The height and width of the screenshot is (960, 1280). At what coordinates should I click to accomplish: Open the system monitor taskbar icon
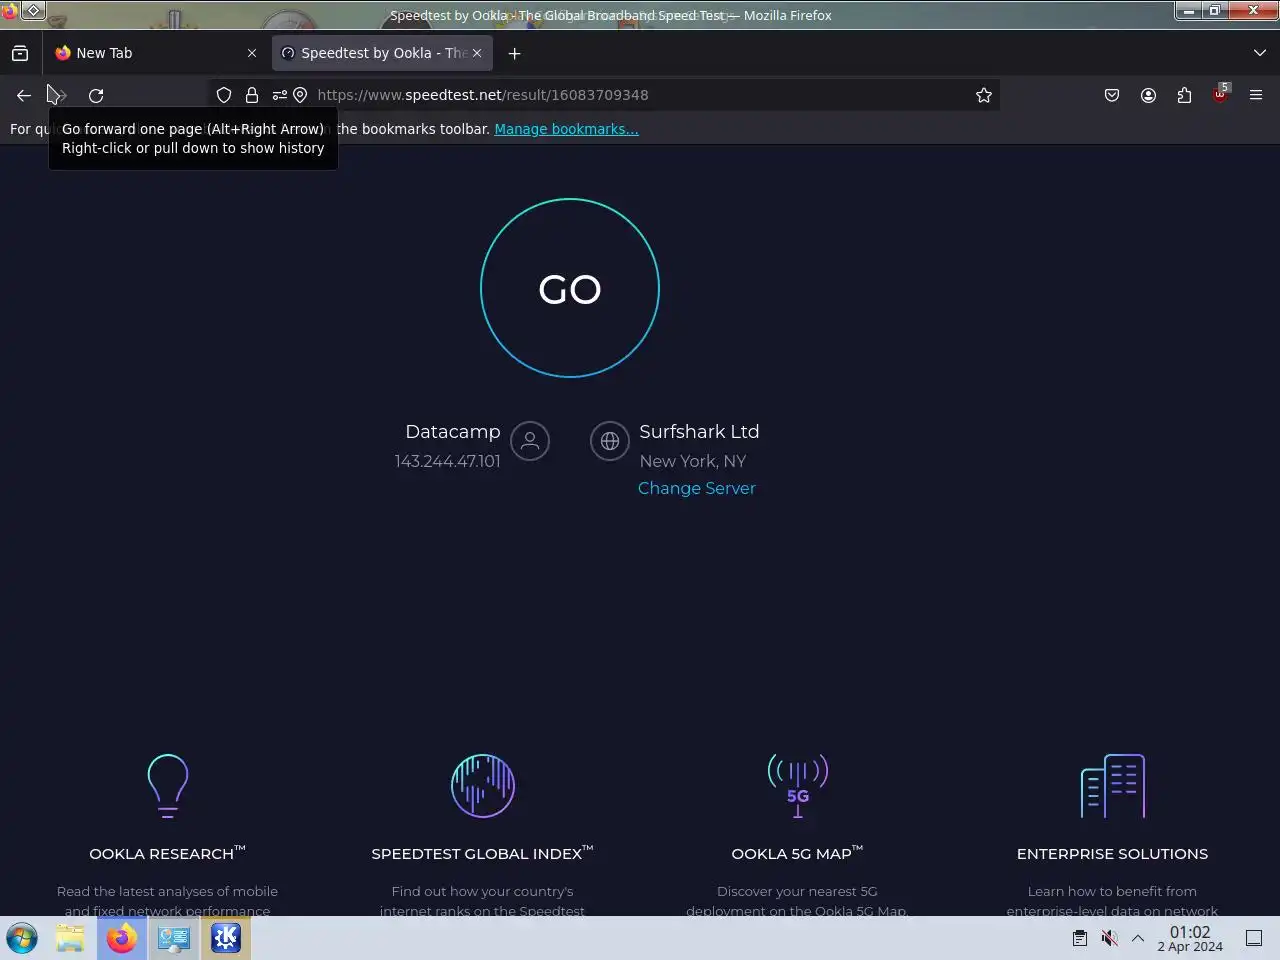pyautogui.click(x=174, y=938)
